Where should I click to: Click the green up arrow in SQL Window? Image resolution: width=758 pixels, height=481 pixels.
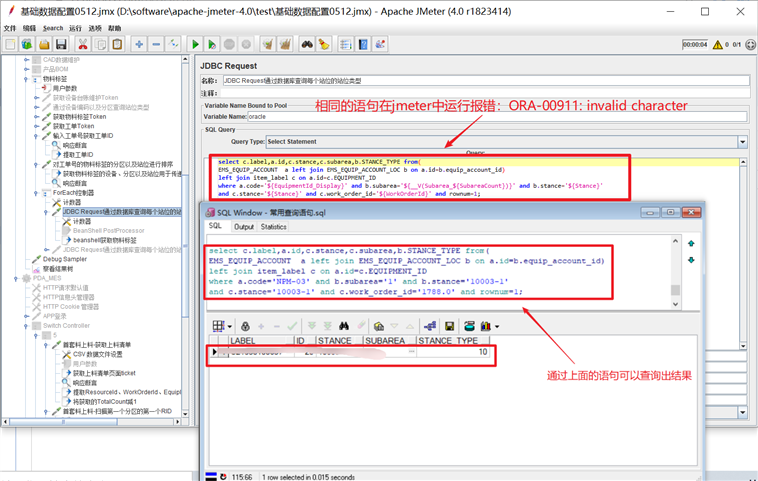[691, 244]
